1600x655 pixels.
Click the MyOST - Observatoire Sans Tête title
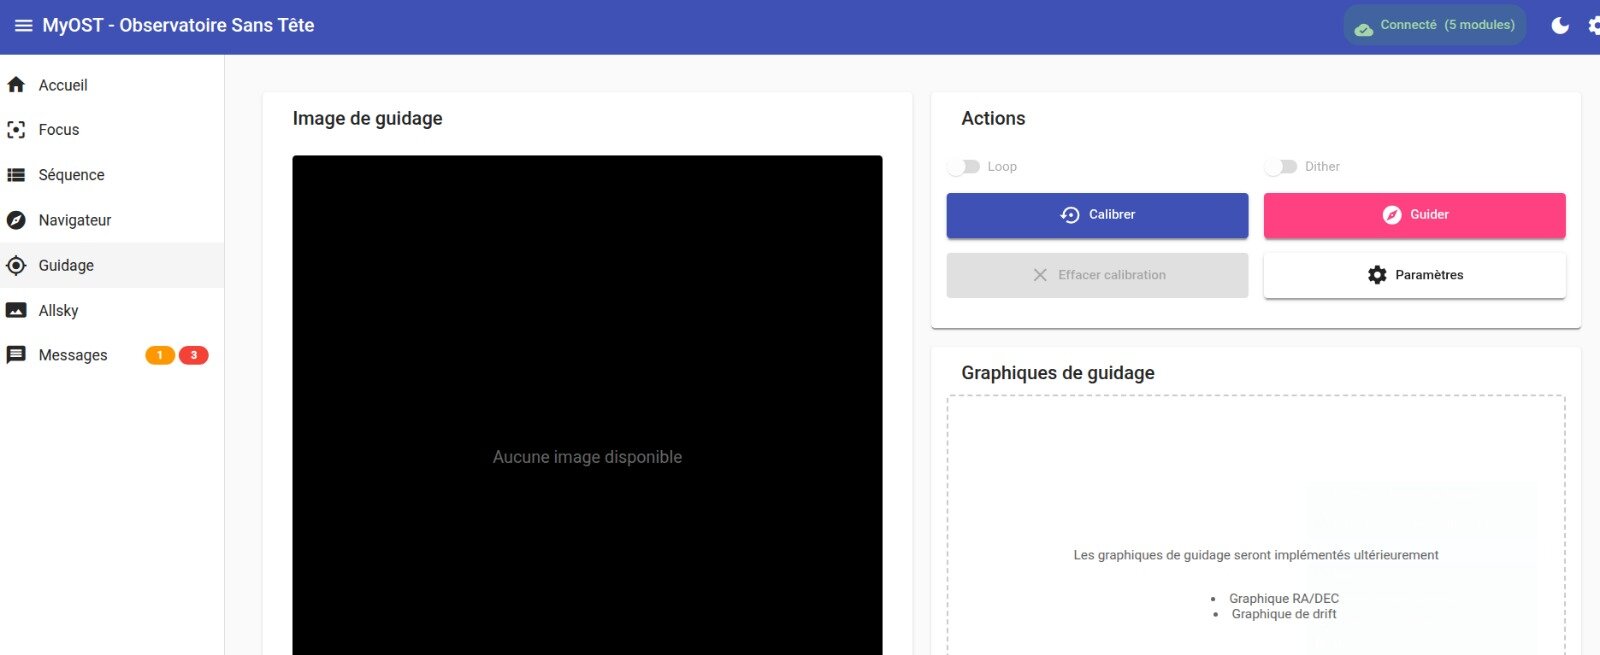pos(178,26)
